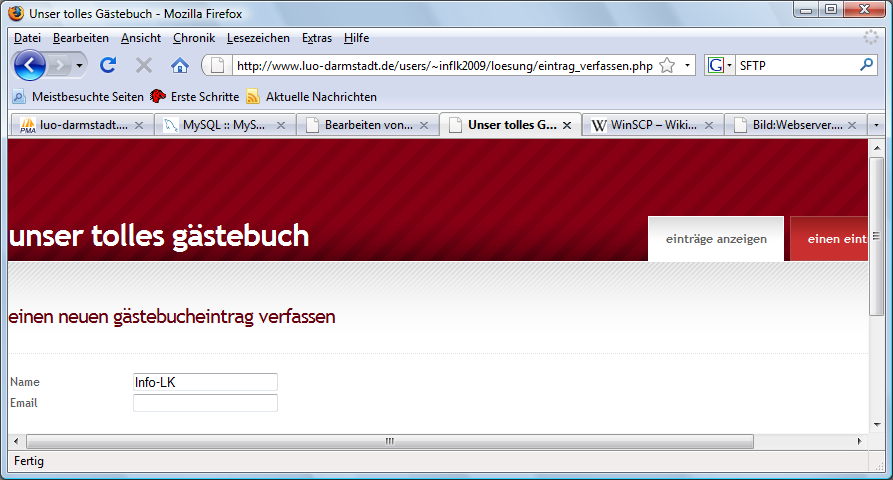This screenshot has height=480, width=893.
Task: Expand the address bar history dropdown
Action: (688, 65)
